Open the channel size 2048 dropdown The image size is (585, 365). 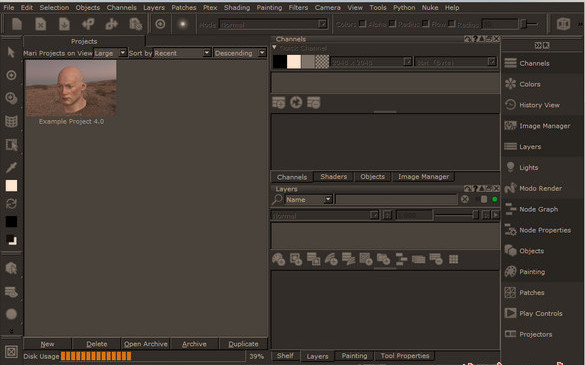(371, 62)
